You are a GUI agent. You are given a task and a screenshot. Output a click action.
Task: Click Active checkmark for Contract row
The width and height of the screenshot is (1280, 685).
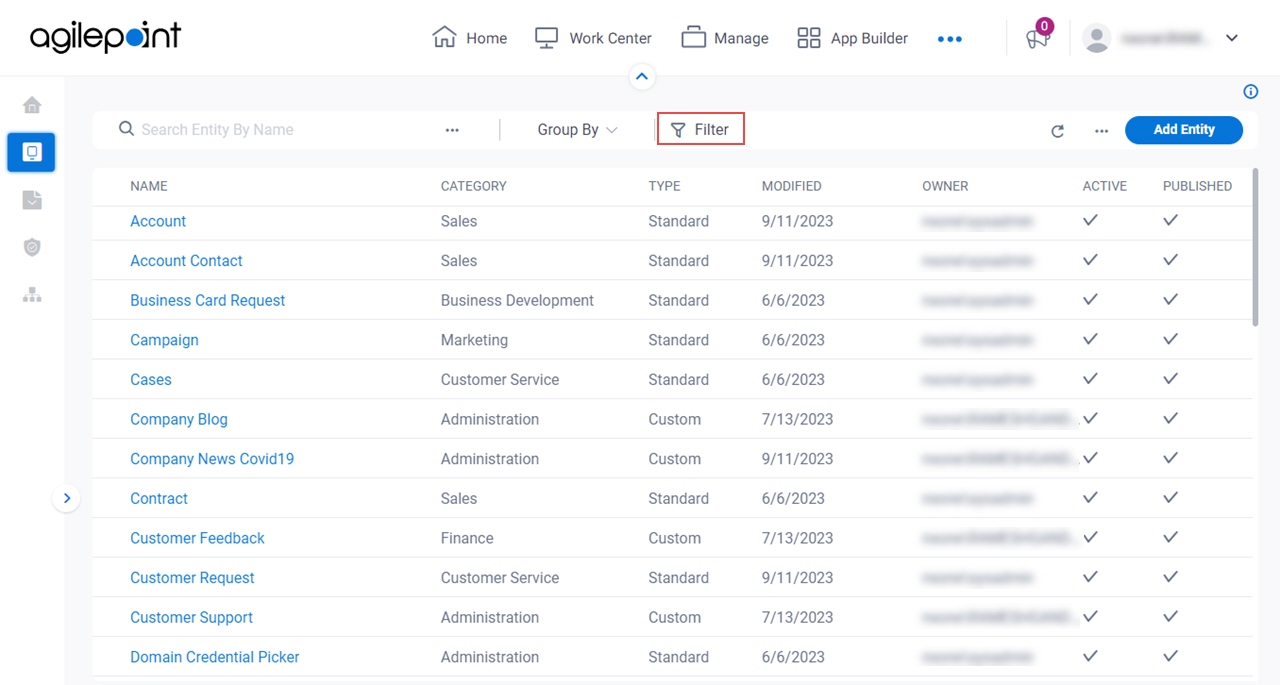[x=1091, y=497]
